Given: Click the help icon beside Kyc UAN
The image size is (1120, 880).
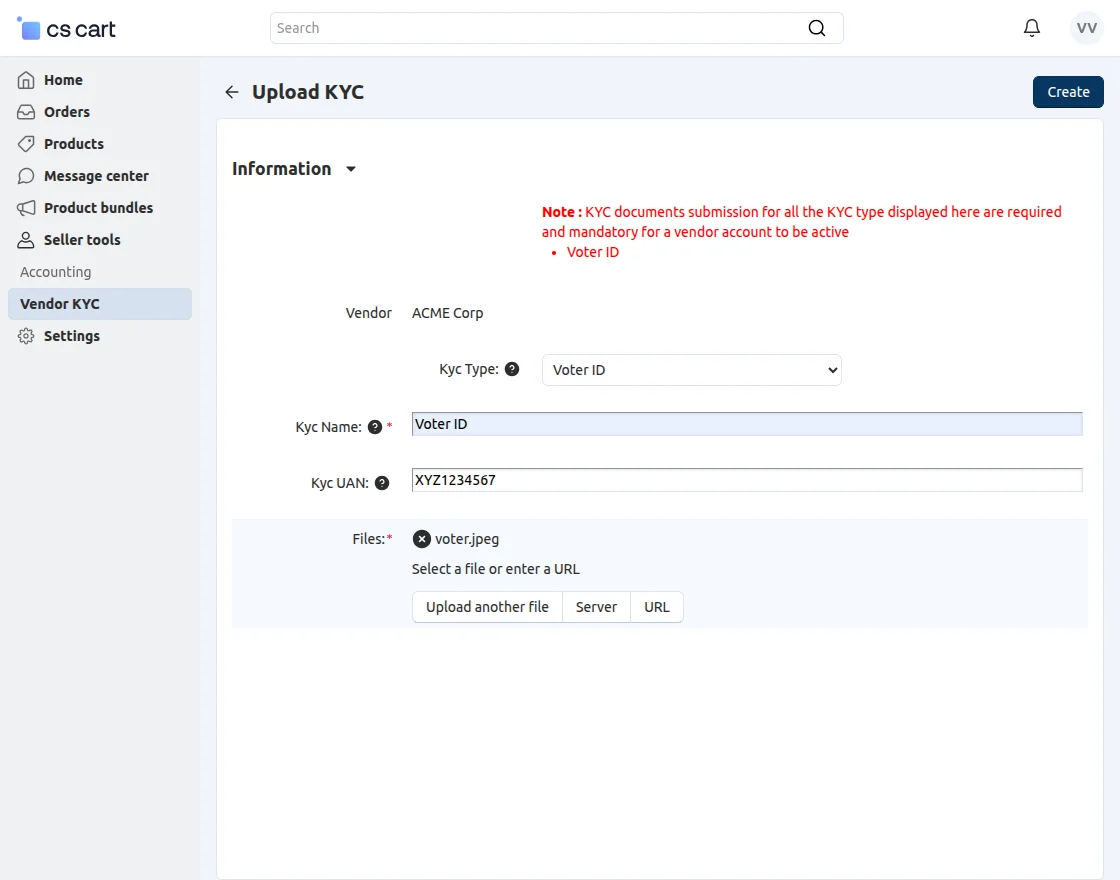Looking at the screenshot, I should click(381, 482).
